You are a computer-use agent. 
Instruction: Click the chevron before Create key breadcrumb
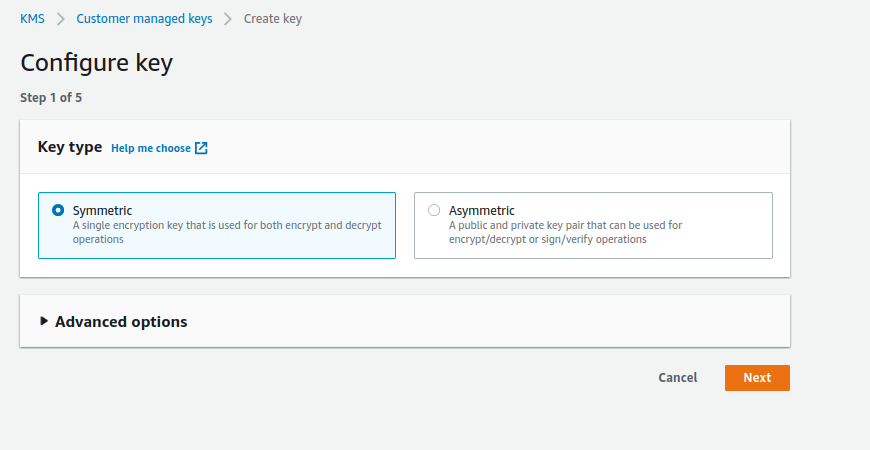(228, 19)
